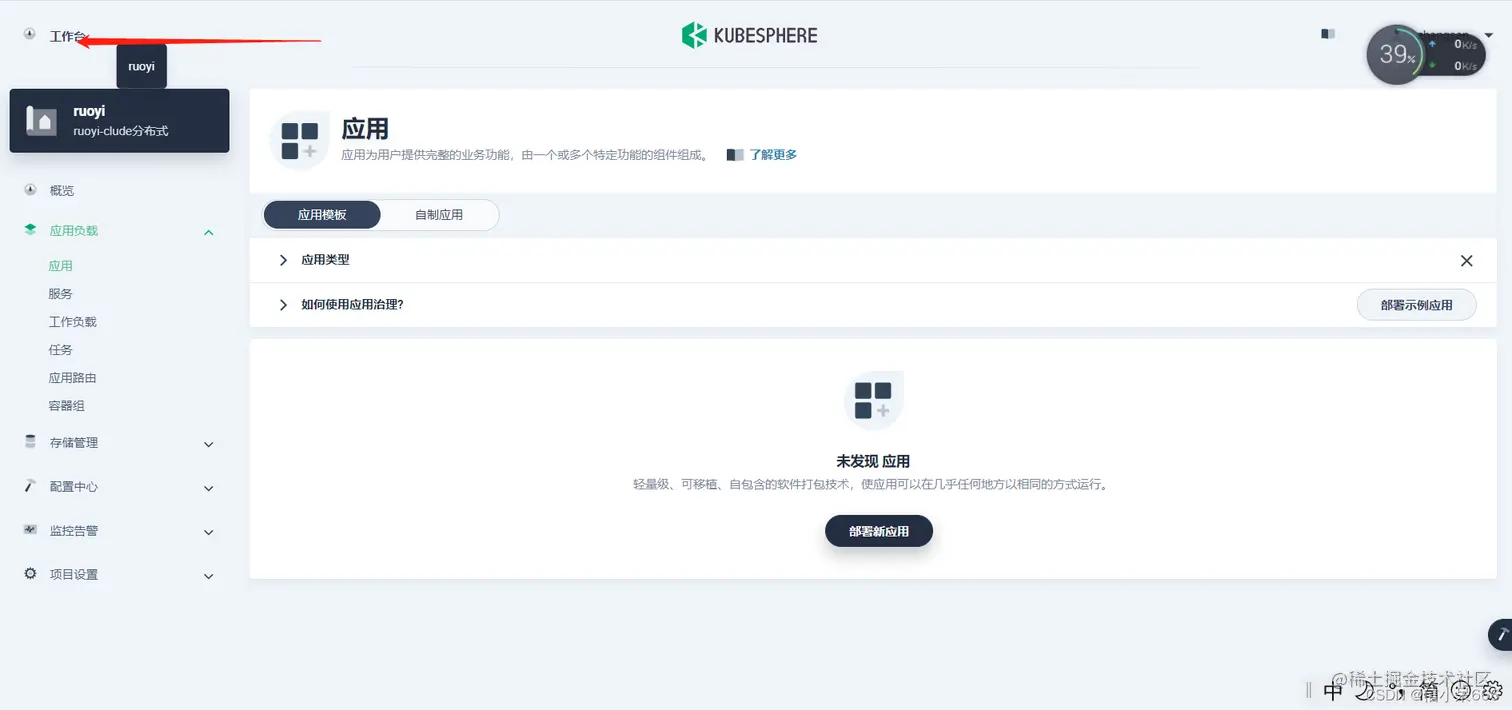The image size is (1512, 710).
Task: Open the IME settings gear icon
Action: point(1492,691)
